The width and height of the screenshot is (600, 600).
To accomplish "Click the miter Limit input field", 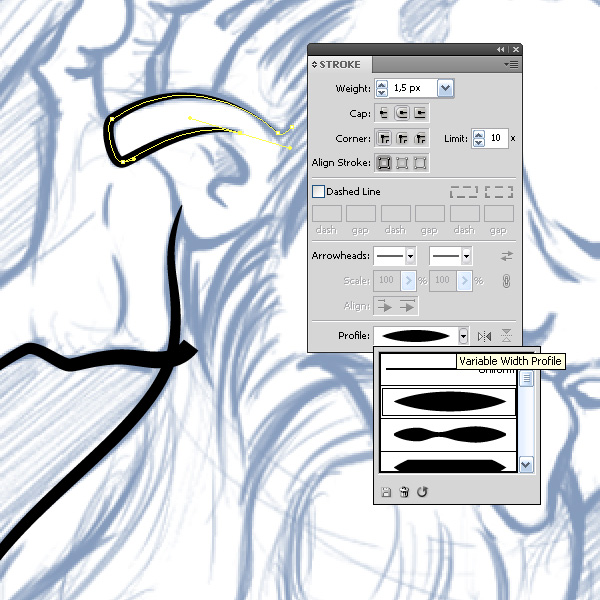I will (497, 138).
